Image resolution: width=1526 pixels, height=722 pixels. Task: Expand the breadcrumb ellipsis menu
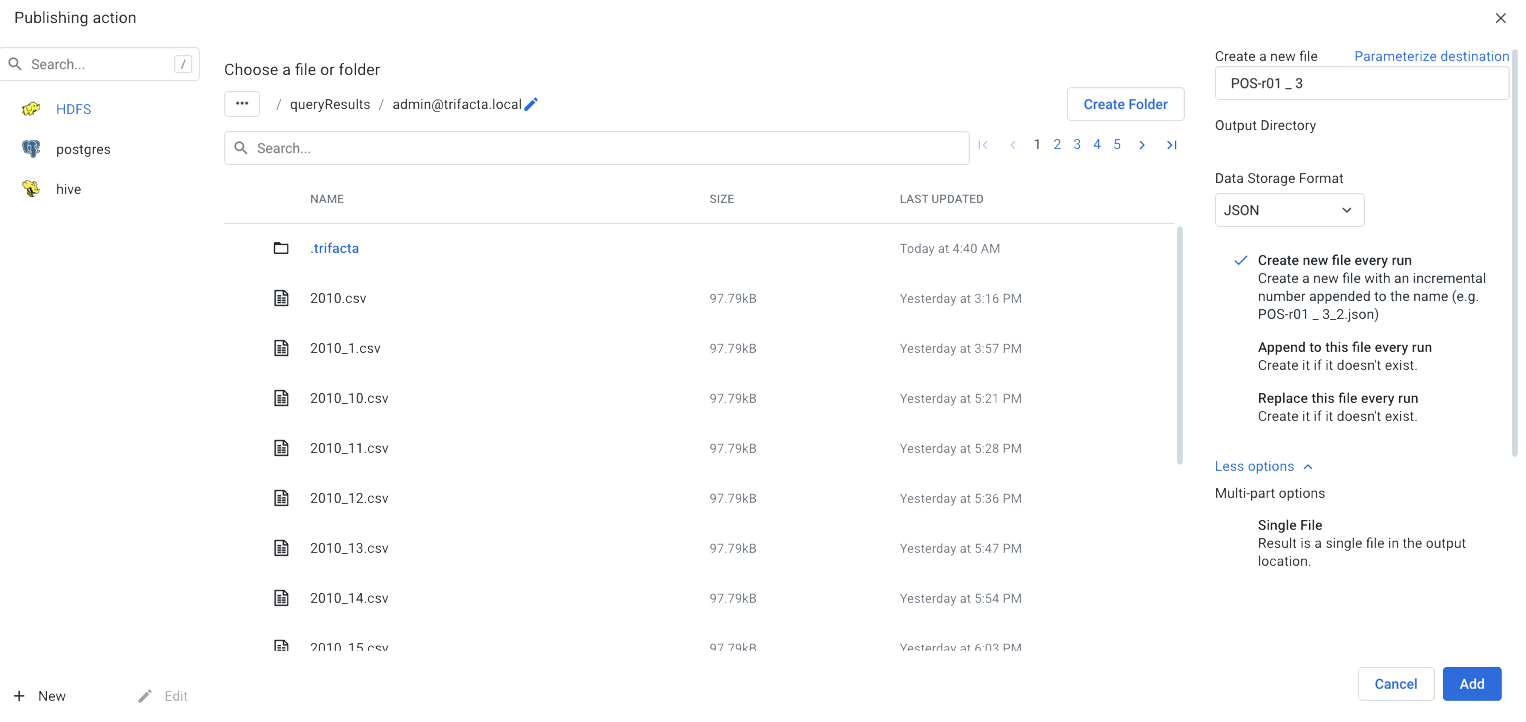pos(242,104)
